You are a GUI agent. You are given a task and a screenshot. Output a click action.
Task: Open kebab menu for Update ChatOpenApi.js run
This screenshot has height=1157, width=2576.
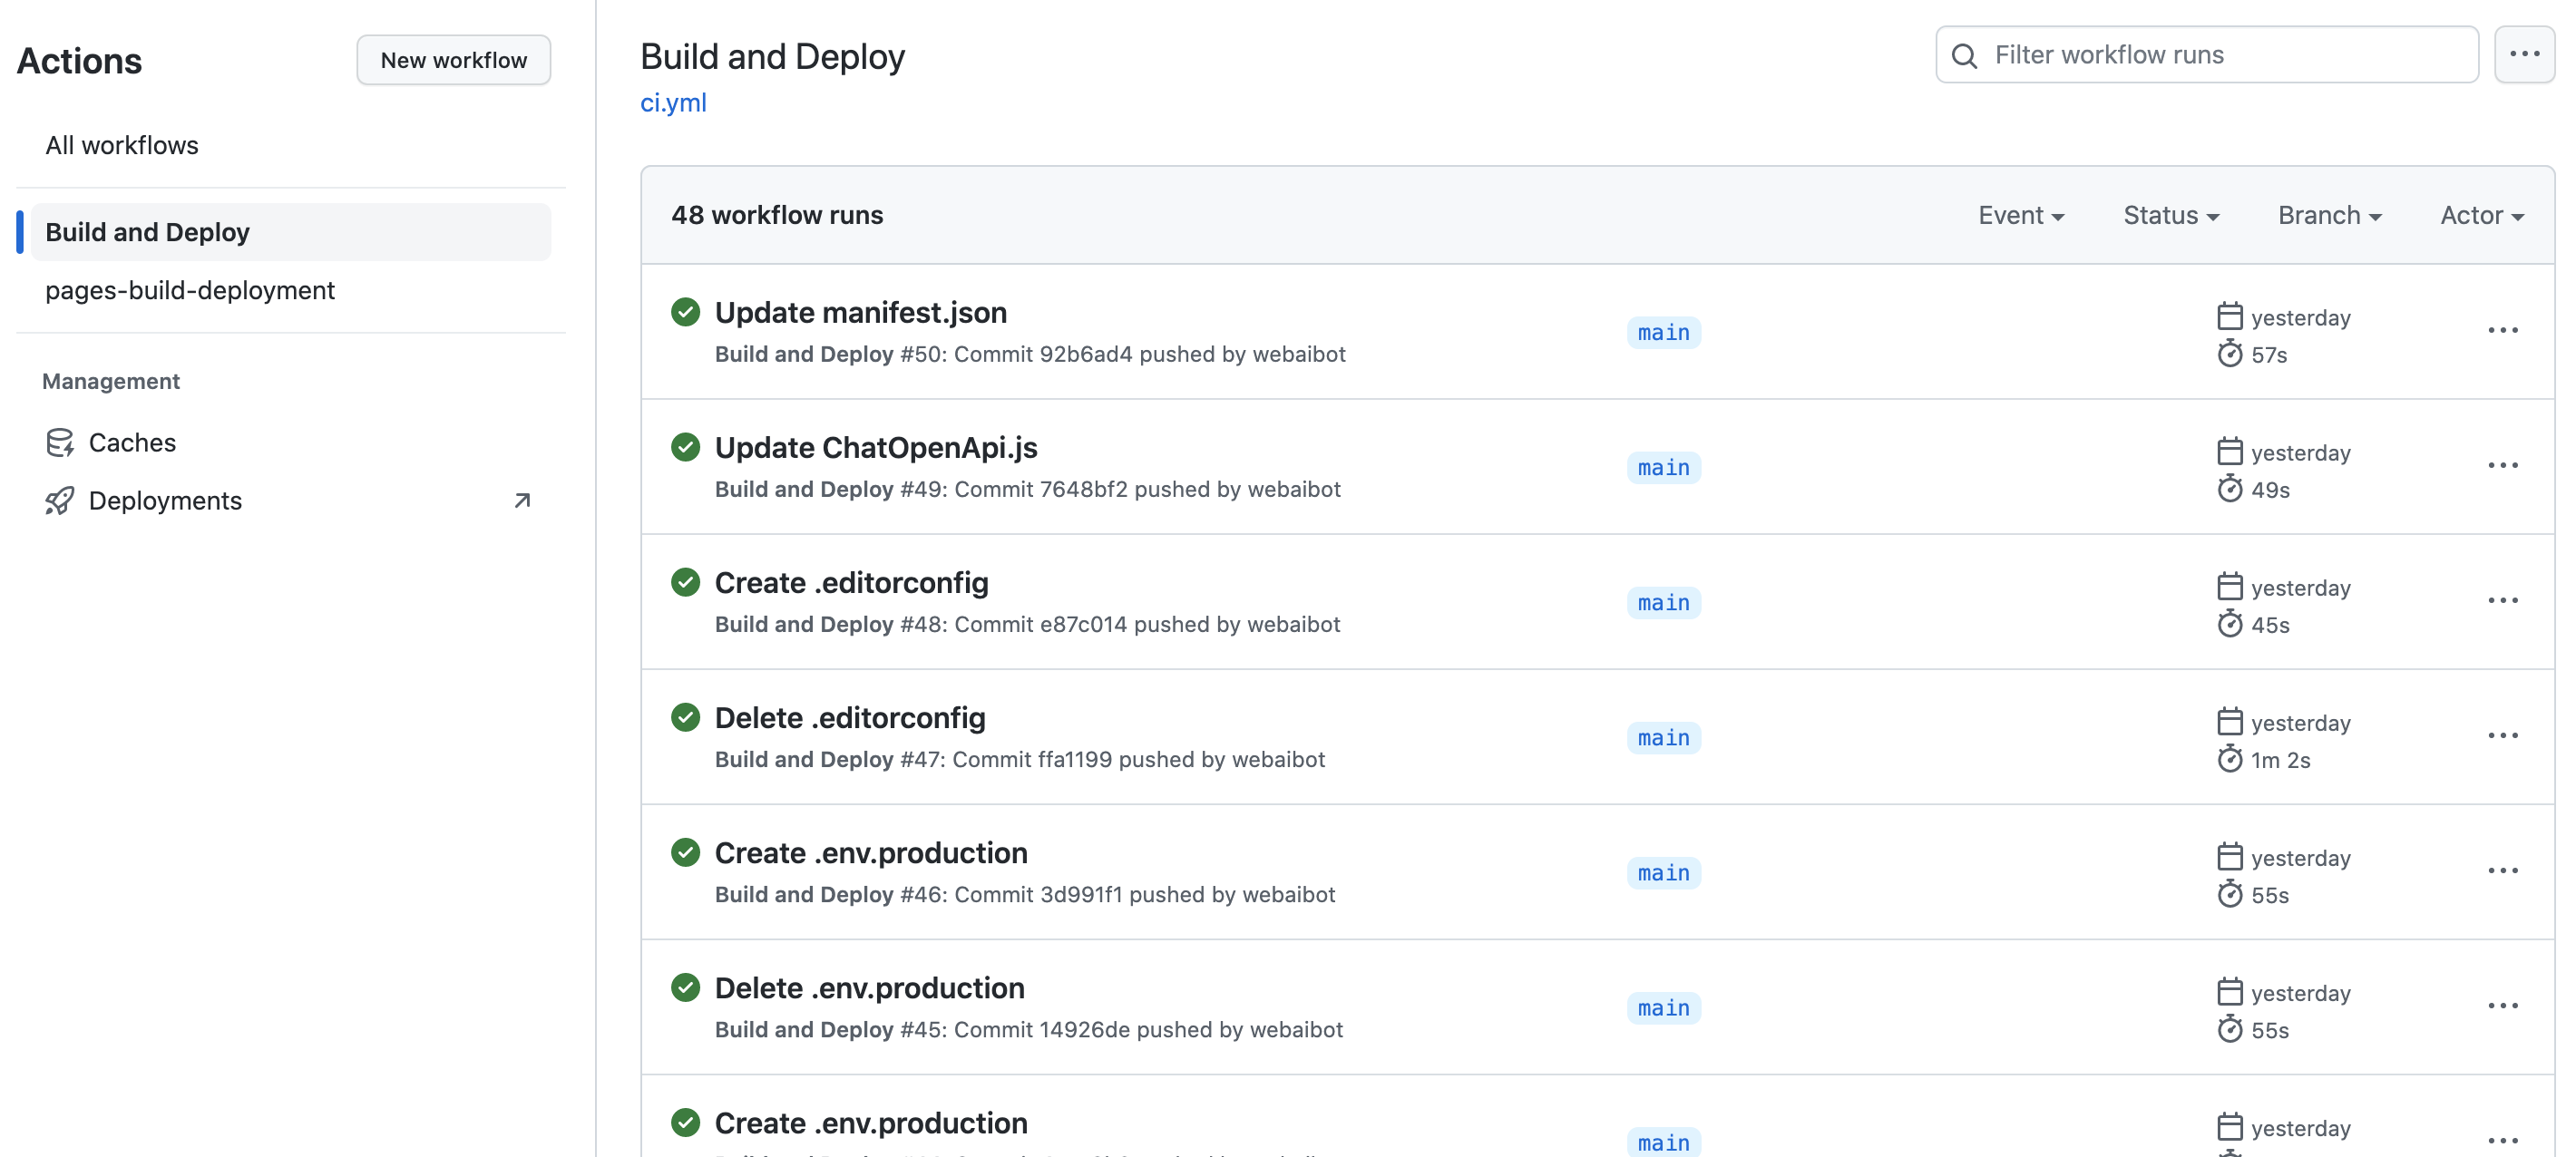pyautogui.click(x=2502, y=466)
